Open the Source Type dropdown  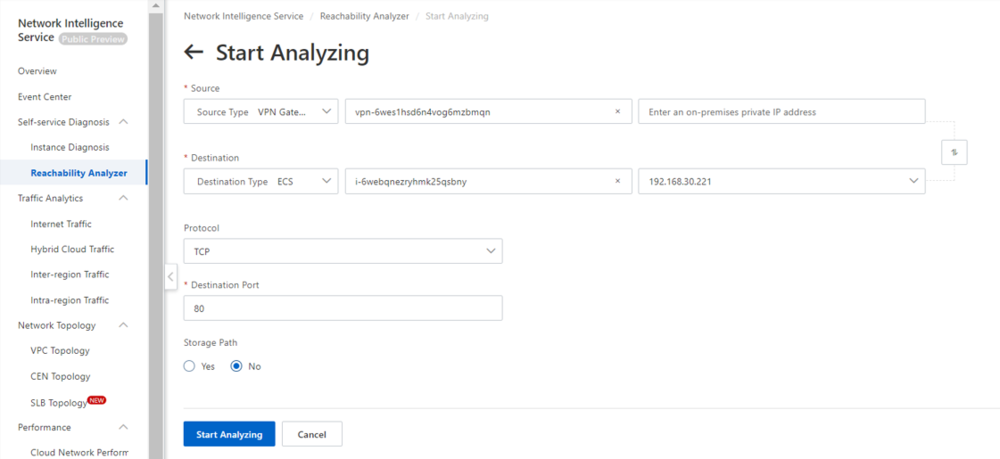[x=261, y=112]
